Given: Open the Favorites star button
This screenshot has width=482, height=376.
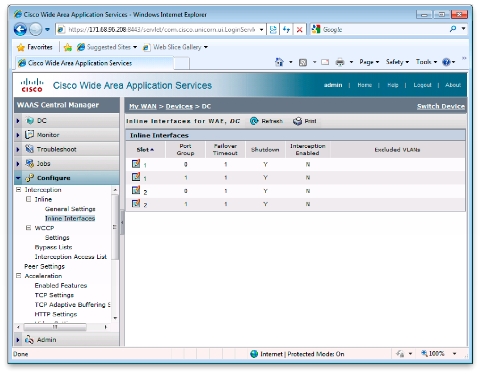Looking at the screenshot, I should tap(35, 47).
